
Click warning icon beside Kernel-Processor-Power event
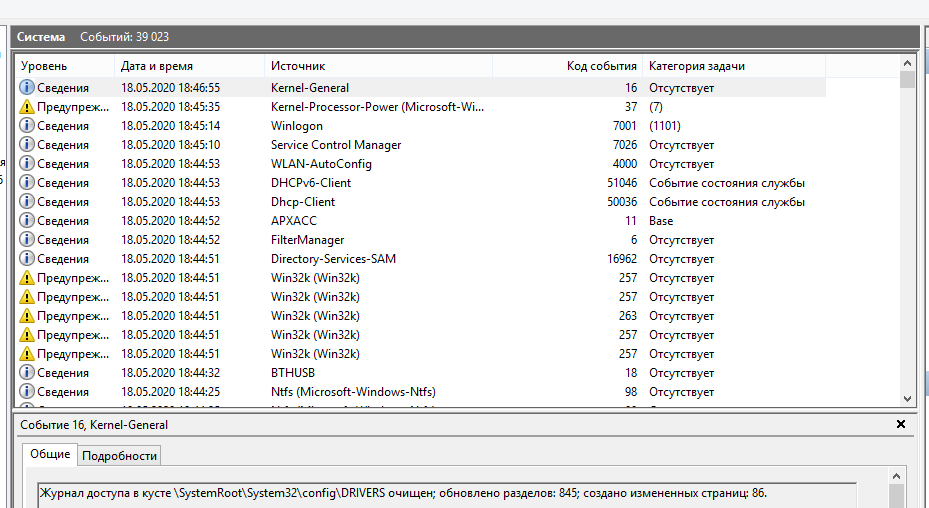(27, 107)
